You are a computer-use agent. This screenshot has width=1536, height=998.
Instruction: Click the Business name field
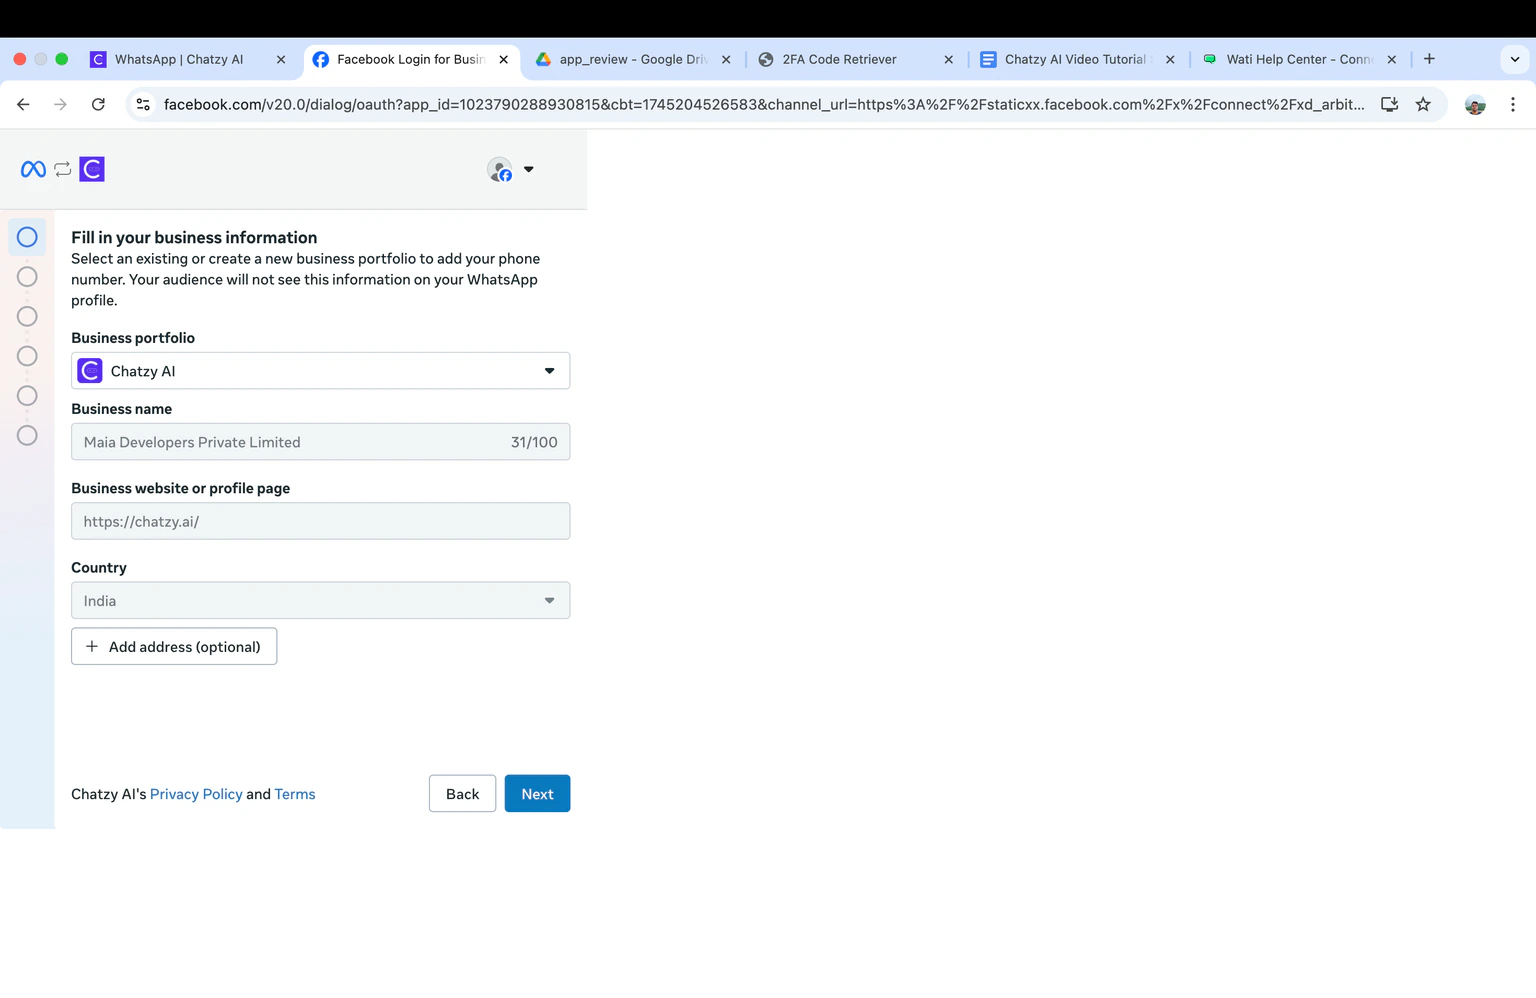320,442
